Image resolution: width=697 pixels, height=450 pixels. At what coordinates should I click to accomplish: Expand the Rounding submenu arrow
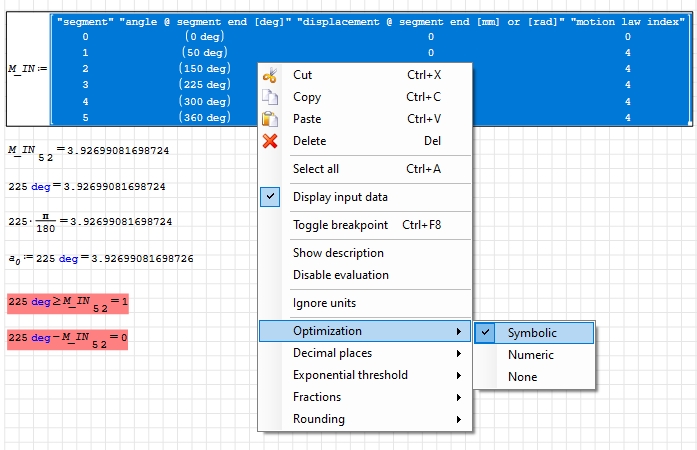pyautogui.click(x=459, y=419)
